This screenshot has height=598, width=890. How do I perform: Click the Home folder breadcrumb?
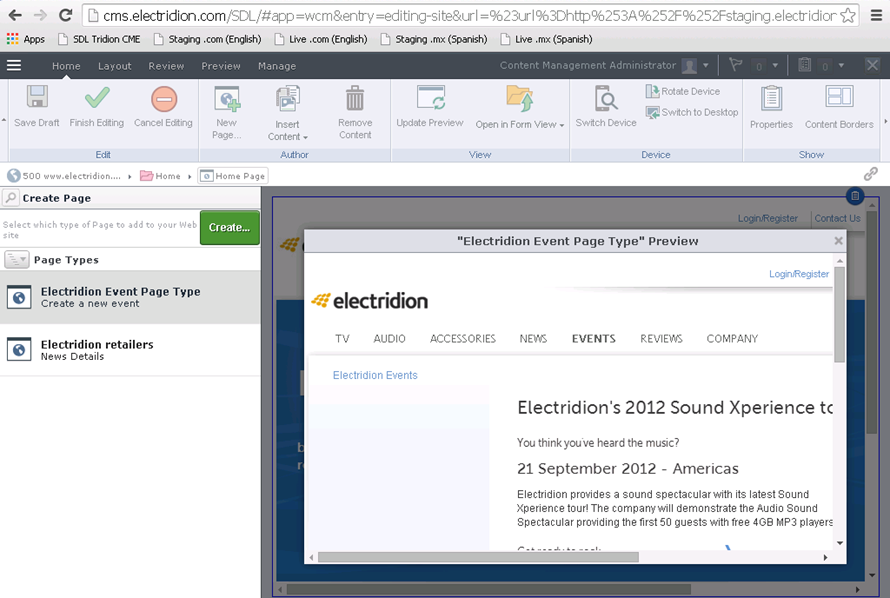click(x=161, y=176)
